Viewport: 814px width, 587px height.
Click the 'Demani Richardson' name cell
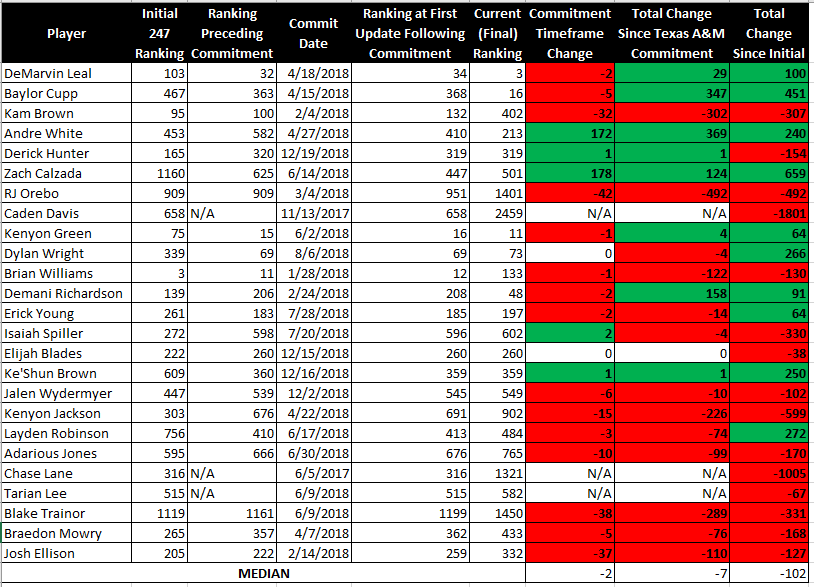click(66, 293)
